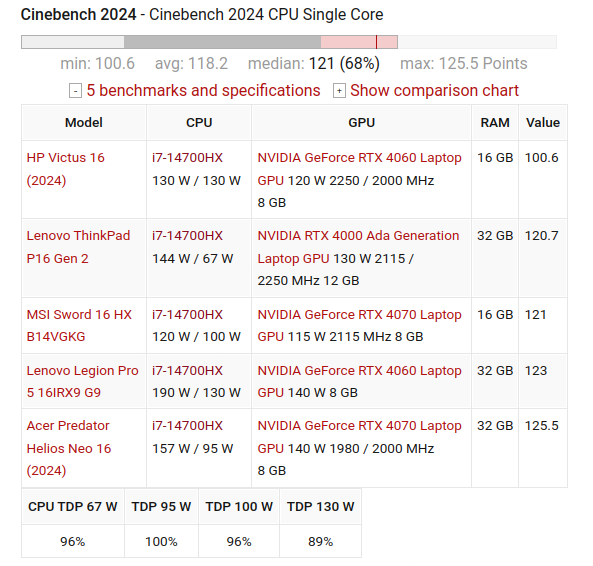Click the pink range segment of the bar
The height and width of the screenshot is (566, 593).
coord(359,42)
